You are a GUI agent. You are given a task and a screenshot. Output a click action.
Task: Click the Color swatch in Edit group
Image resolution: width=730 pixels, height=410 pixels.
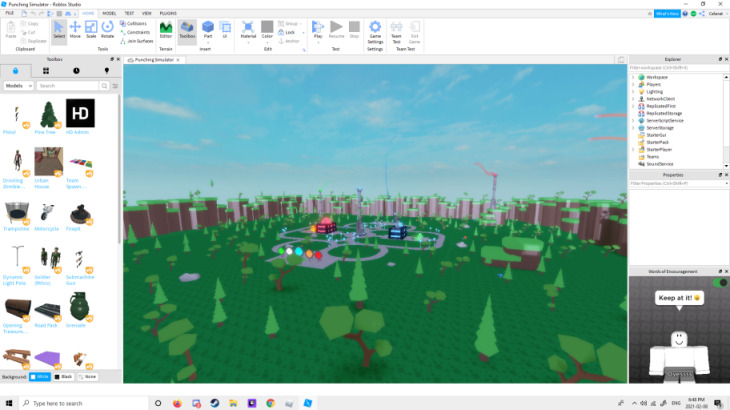pyautogui.click(x=267, y=29)
